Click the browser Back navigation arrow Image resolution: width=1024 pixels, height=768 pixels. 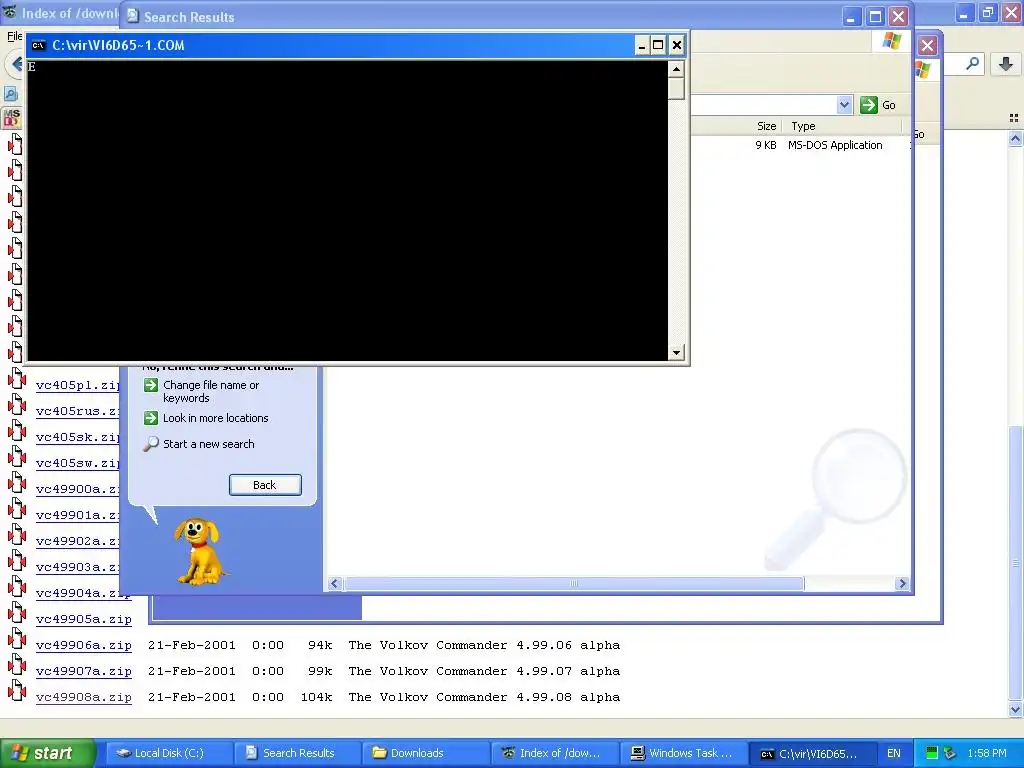click(x=16, y=65)
